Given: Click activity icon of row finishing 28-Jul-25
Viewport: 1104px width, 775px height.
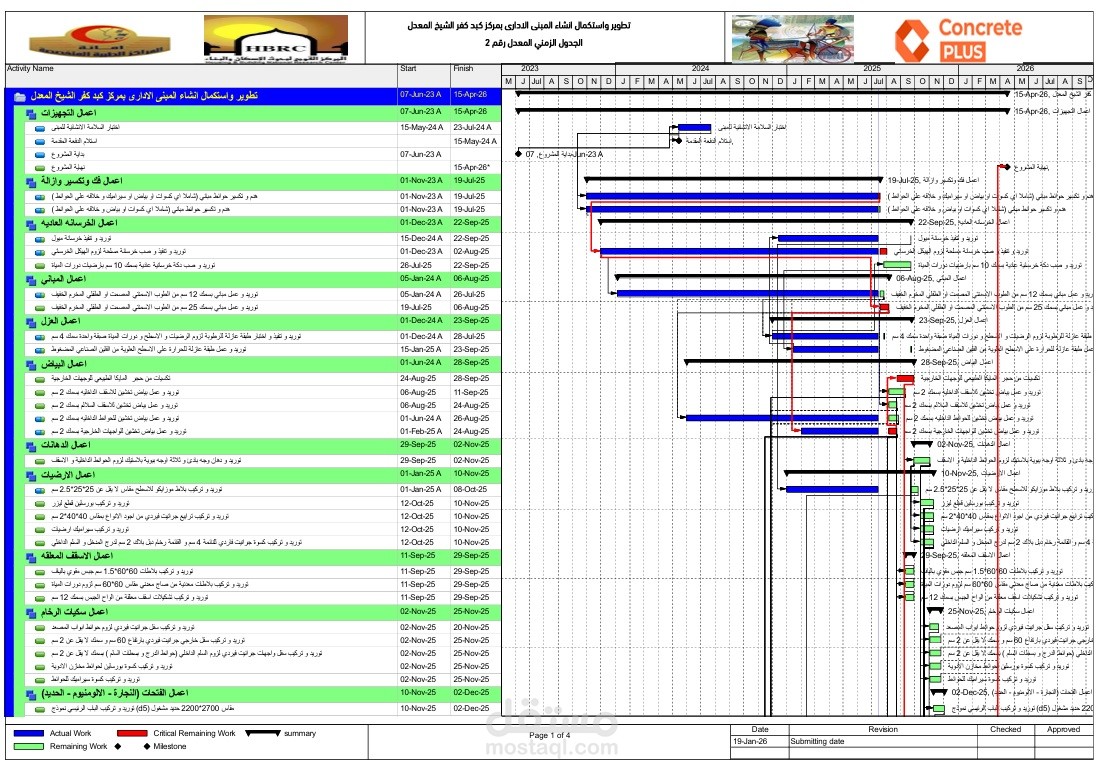Looking at the screenshot, I should pos(40,337).
